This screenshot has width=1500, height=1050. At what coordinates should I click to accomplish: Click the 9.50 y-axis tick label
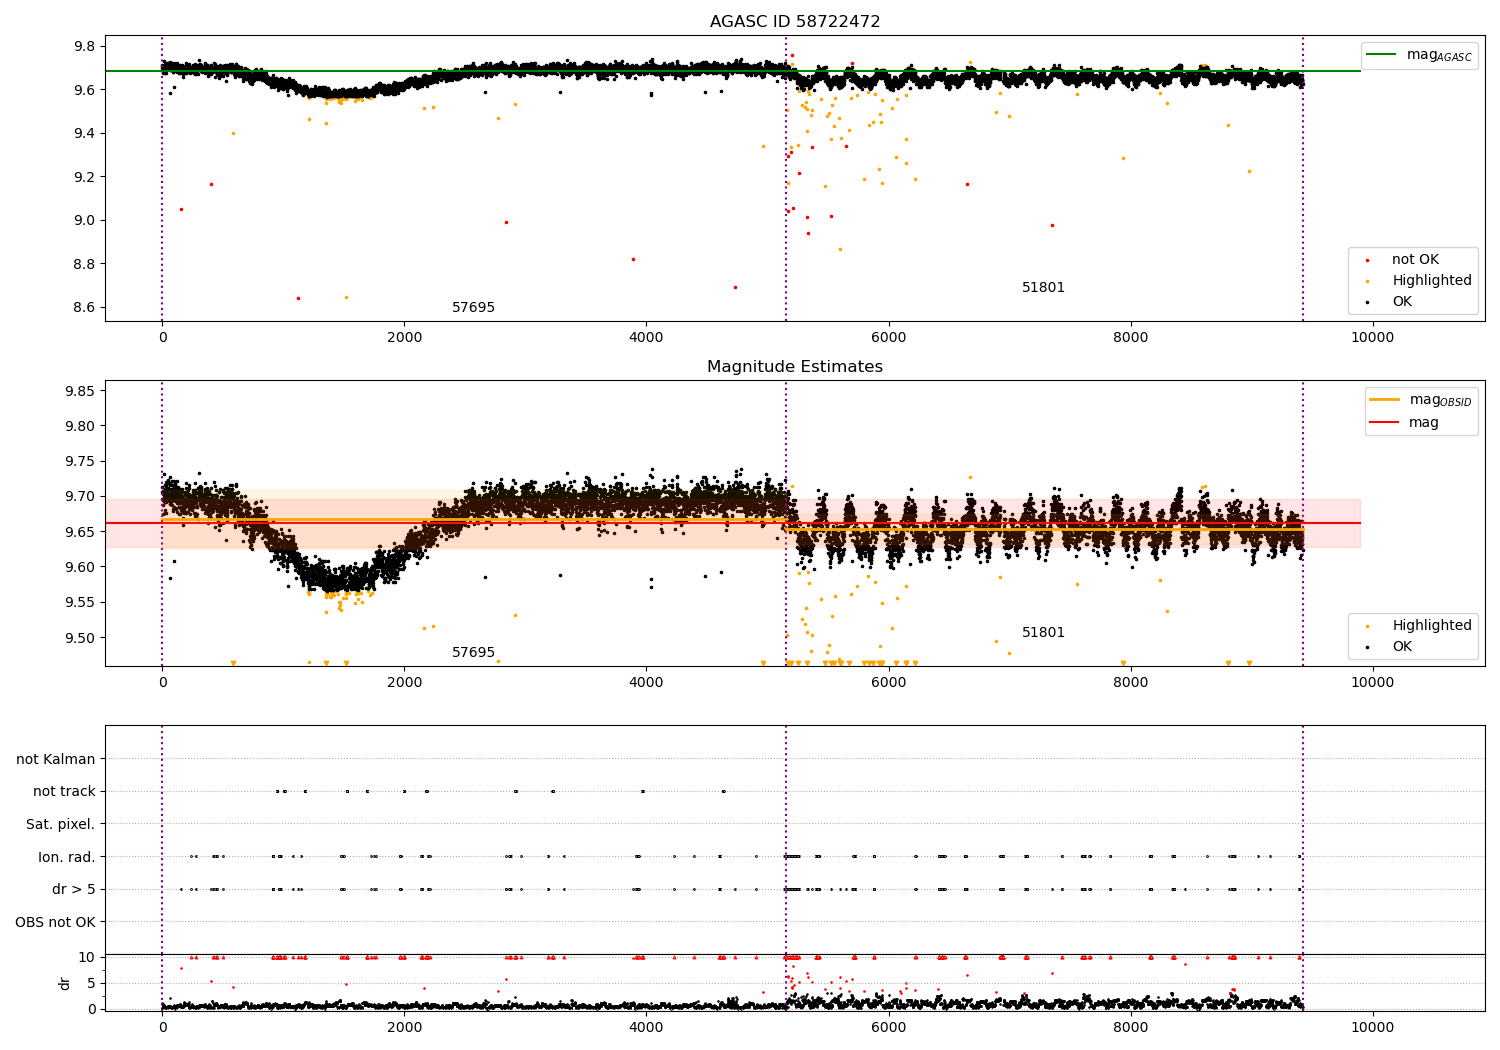coord(79,638)
